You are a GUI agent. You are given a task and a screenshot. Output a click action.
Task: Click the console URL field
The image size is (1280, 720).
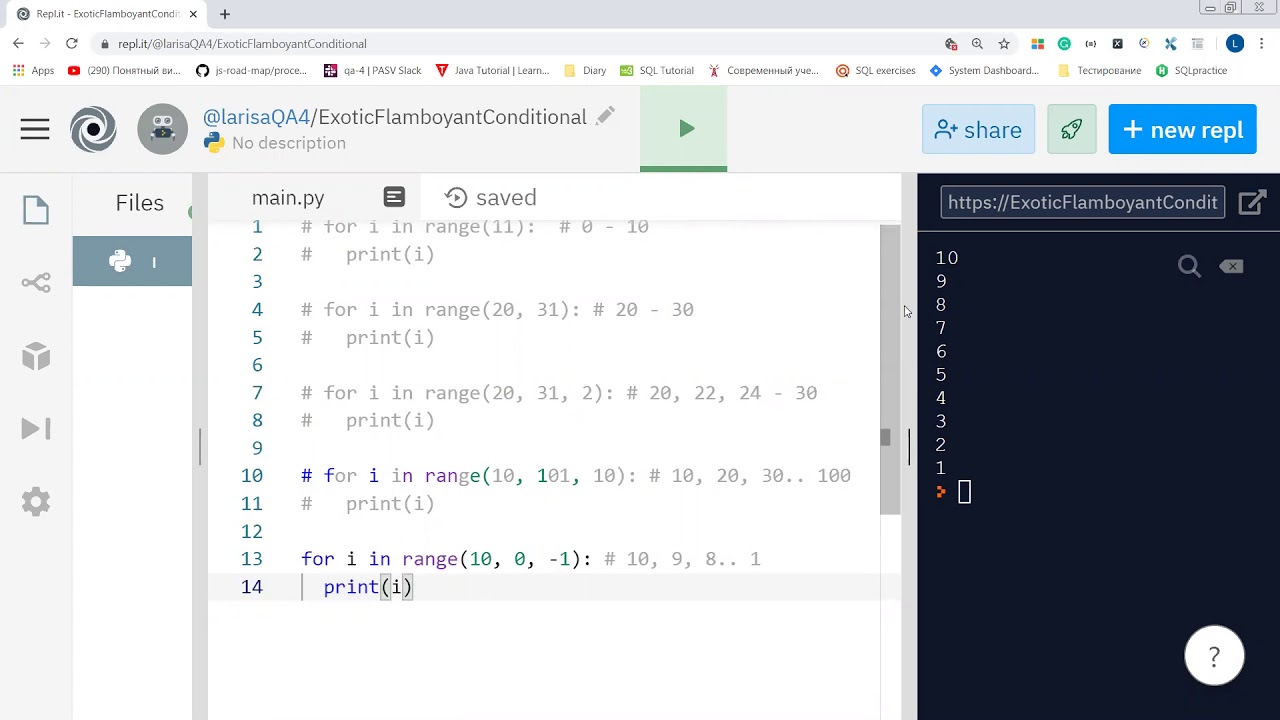[1082, 202]
